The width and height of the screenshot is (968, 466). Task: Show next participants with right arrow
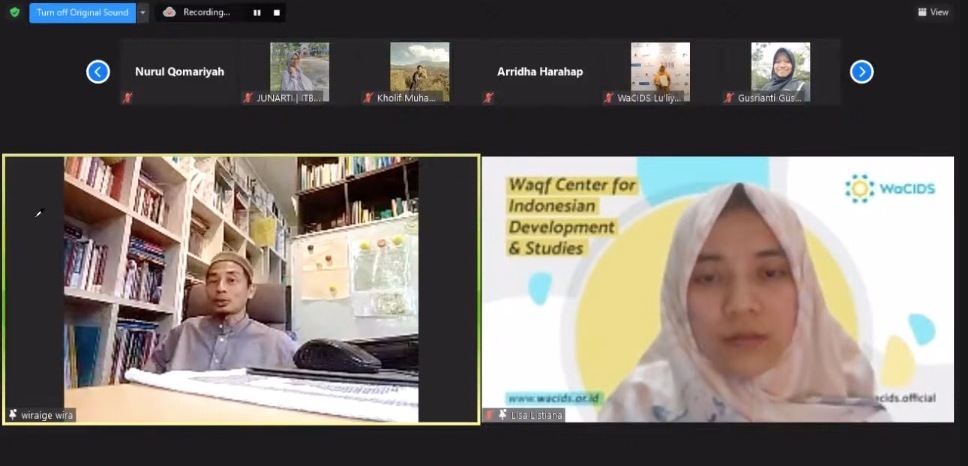(862, 72)
